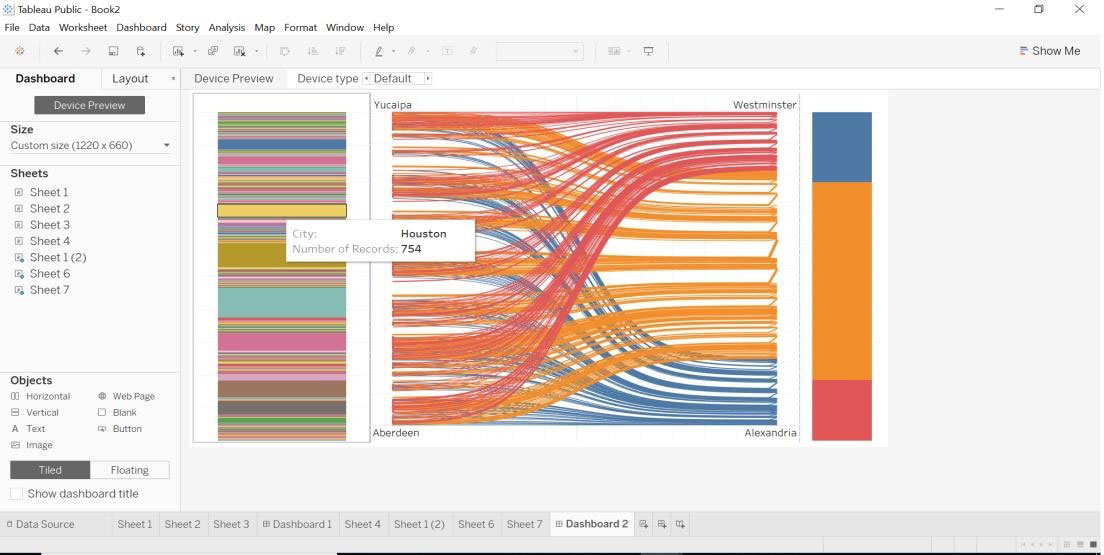Click the Show/hide cards toolbar icon
The height and width of the screenshot is (555, 1104).
point(615,51)
